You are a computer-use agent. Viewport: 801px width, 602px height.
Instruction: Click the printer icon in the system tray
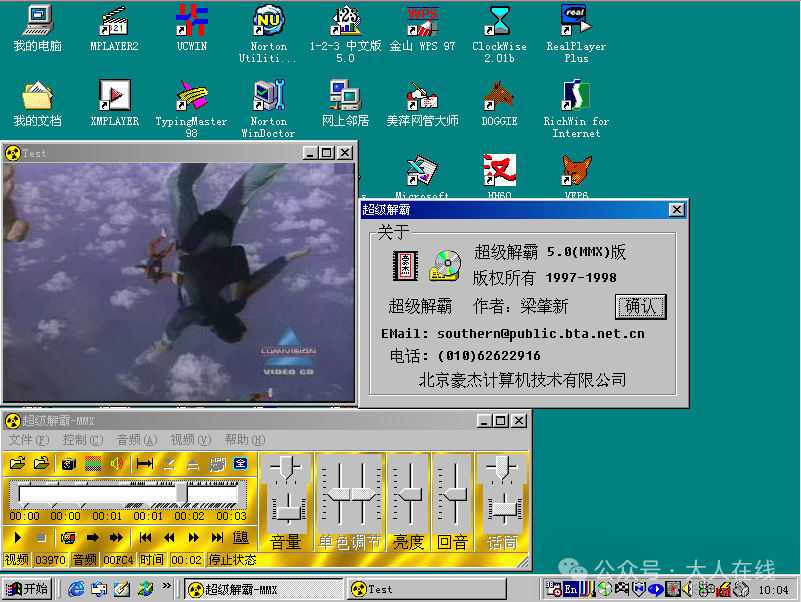741,589
